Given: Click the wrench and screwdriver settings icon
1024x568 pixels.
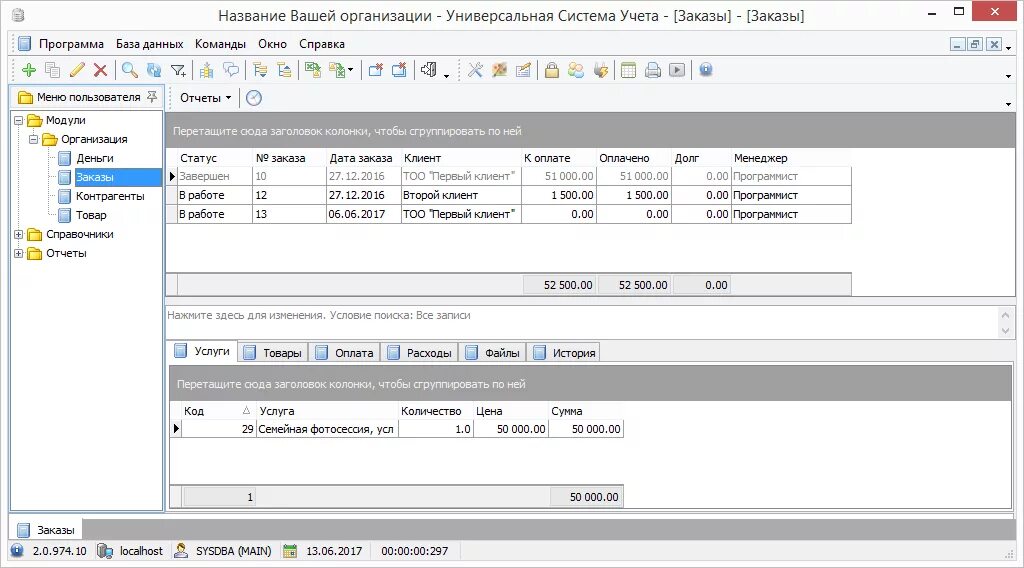Looking at the screenshot, I should click(x=475, y=70).
